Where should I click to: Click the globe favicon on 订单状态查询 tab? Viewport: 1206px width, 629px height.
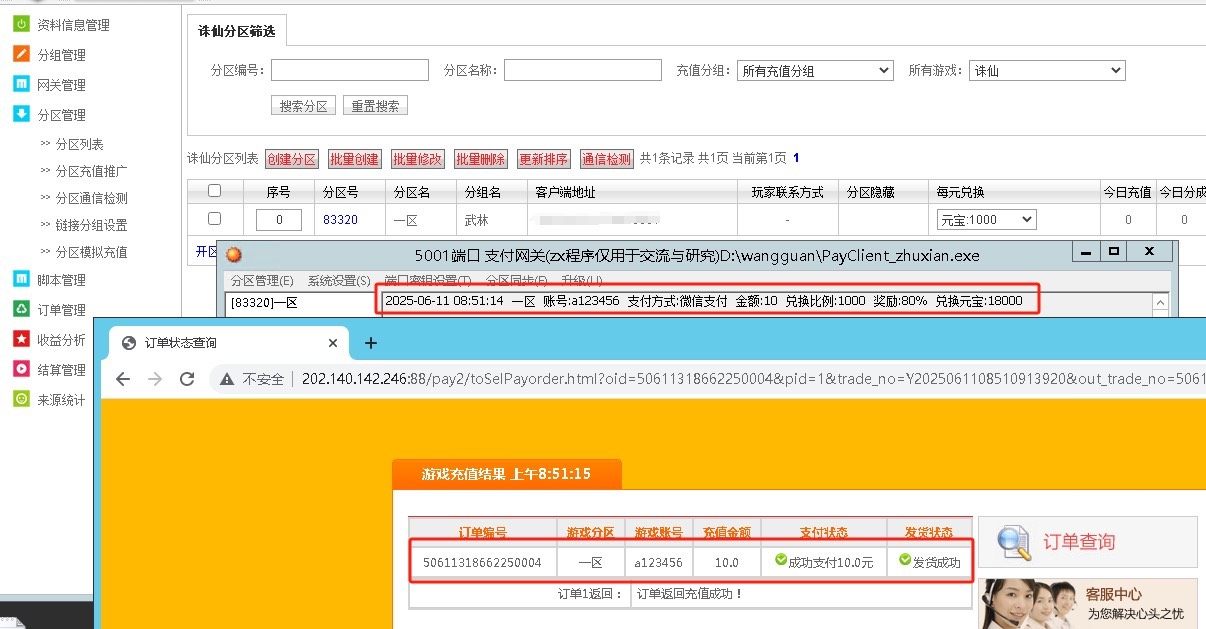(128, 343)
